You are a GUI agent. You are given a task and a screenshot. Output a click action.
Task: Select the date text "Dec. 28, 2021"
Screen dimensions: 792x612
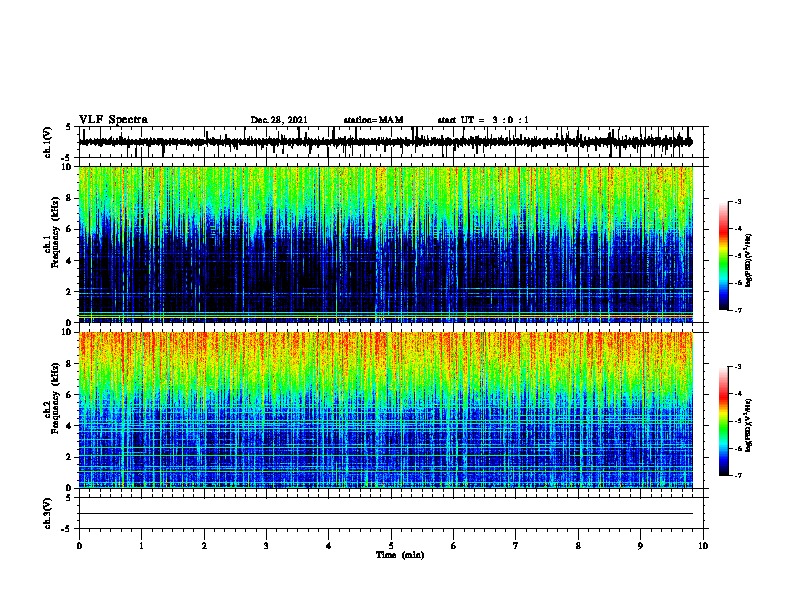(279, 120)
